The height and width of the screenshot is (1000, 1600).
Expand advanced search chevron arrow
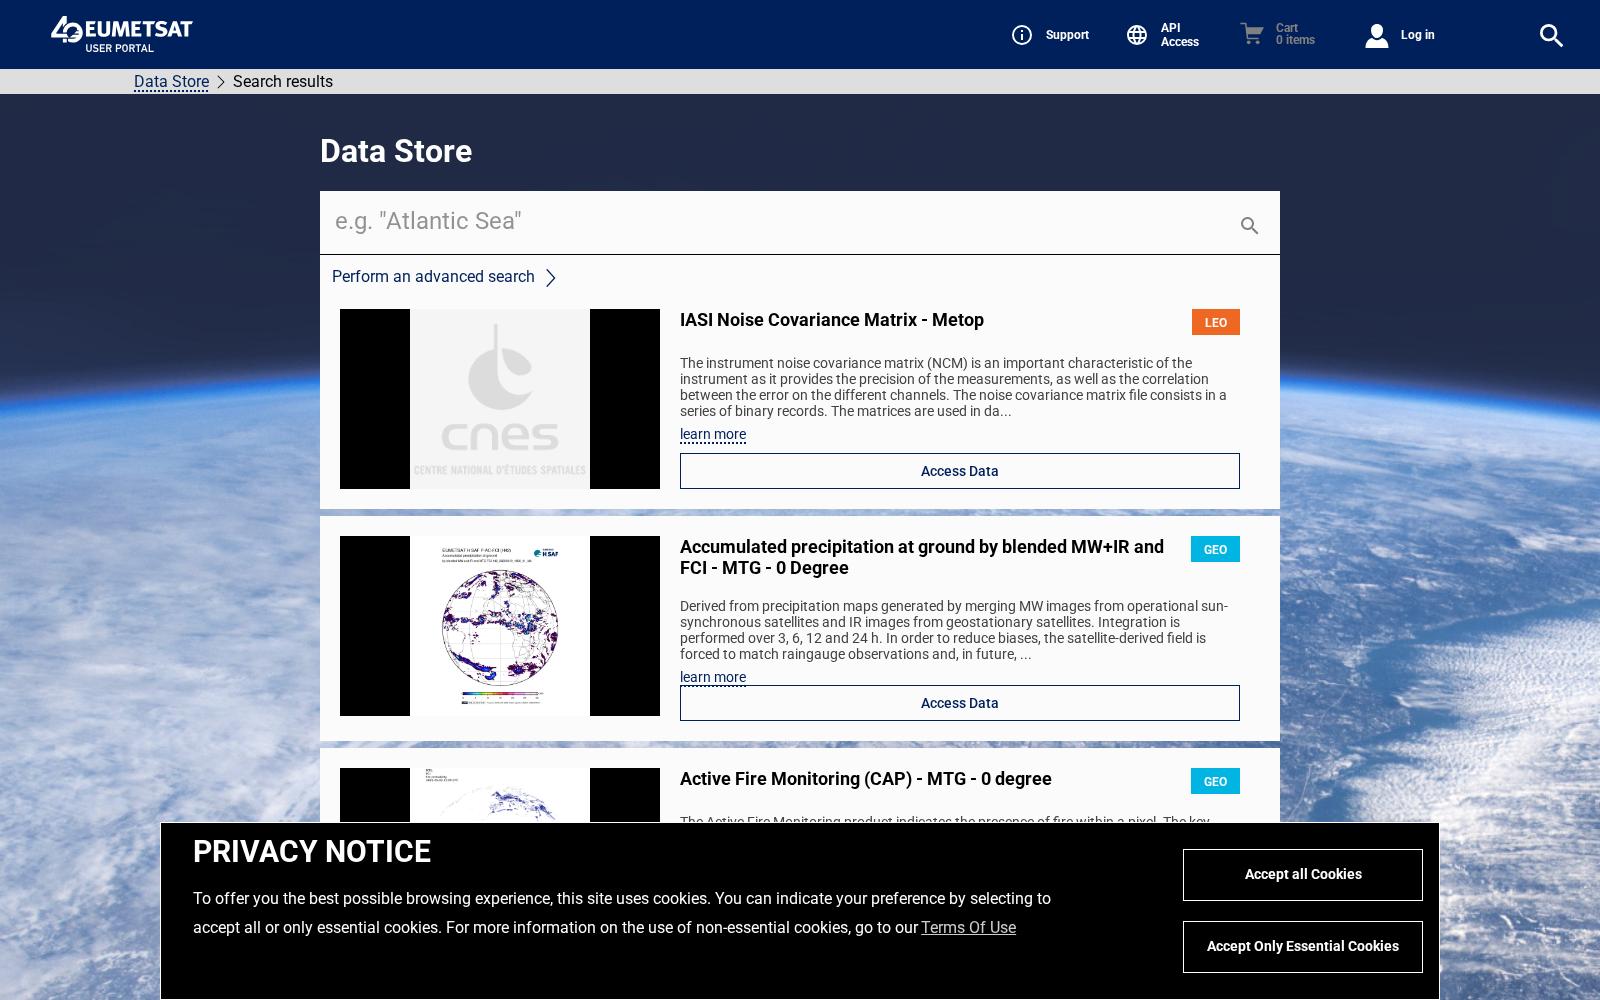pos(550,278)
